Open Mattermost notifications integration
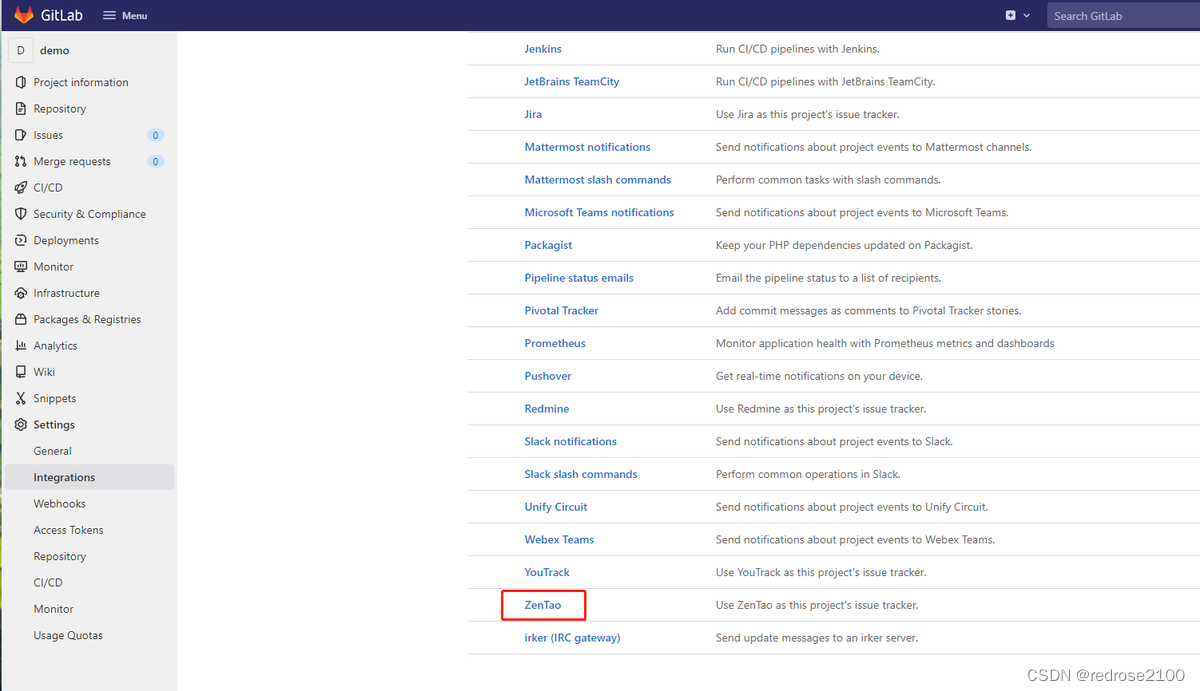 pyautogui.click(x=587, y=147)
